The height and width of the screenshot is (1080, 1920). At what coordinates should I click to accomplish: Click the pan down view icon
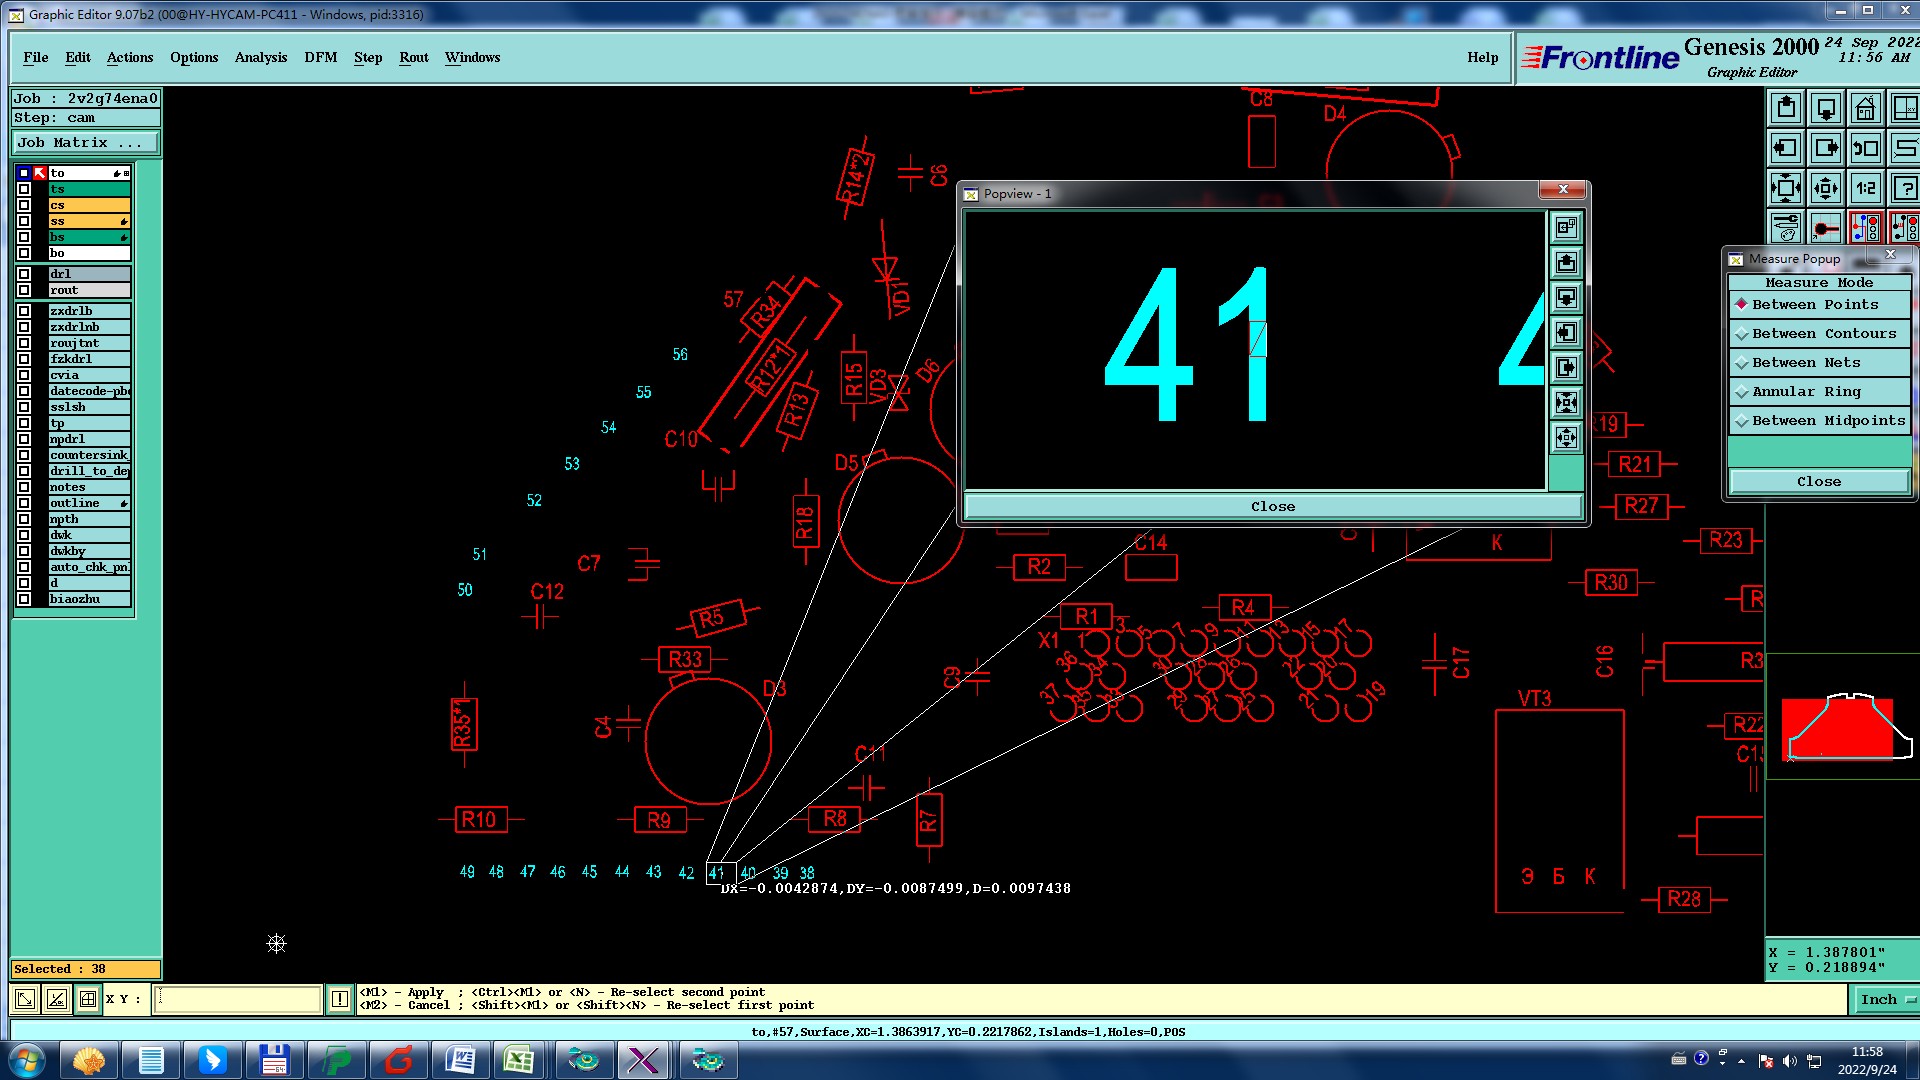pos(1826,108)
